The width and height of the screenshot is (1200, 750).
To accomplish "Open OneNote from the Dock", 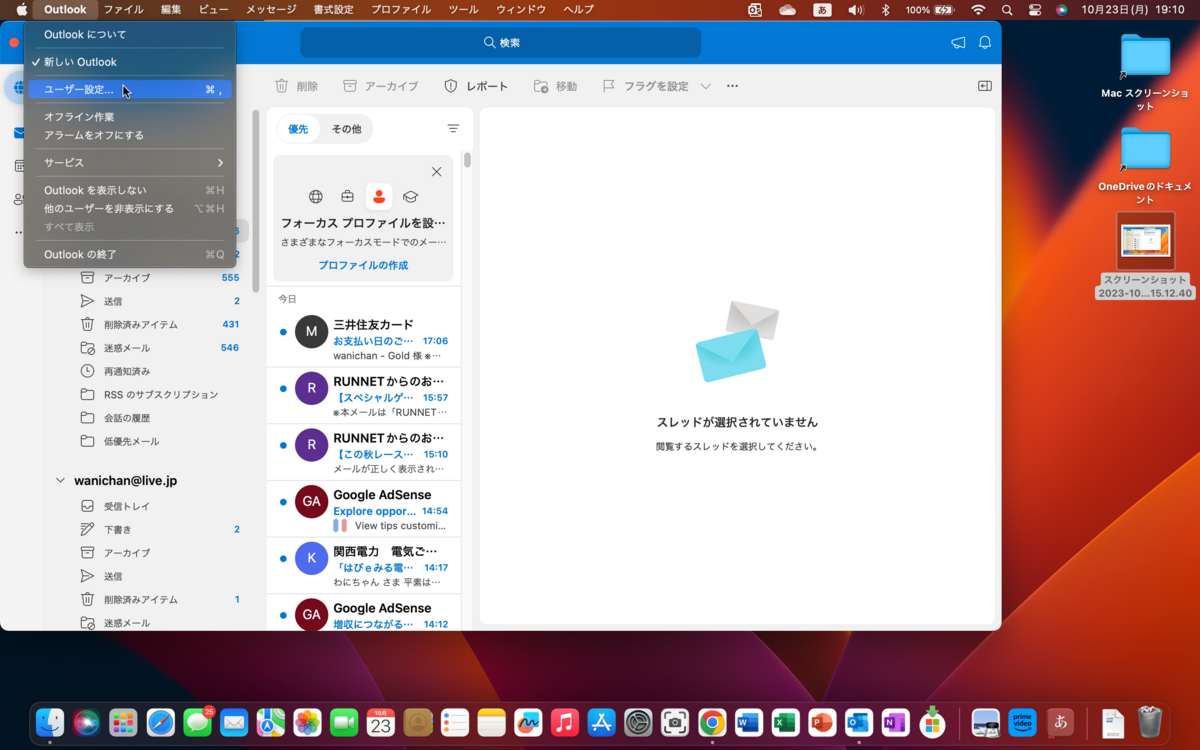I will coord(895,722).
